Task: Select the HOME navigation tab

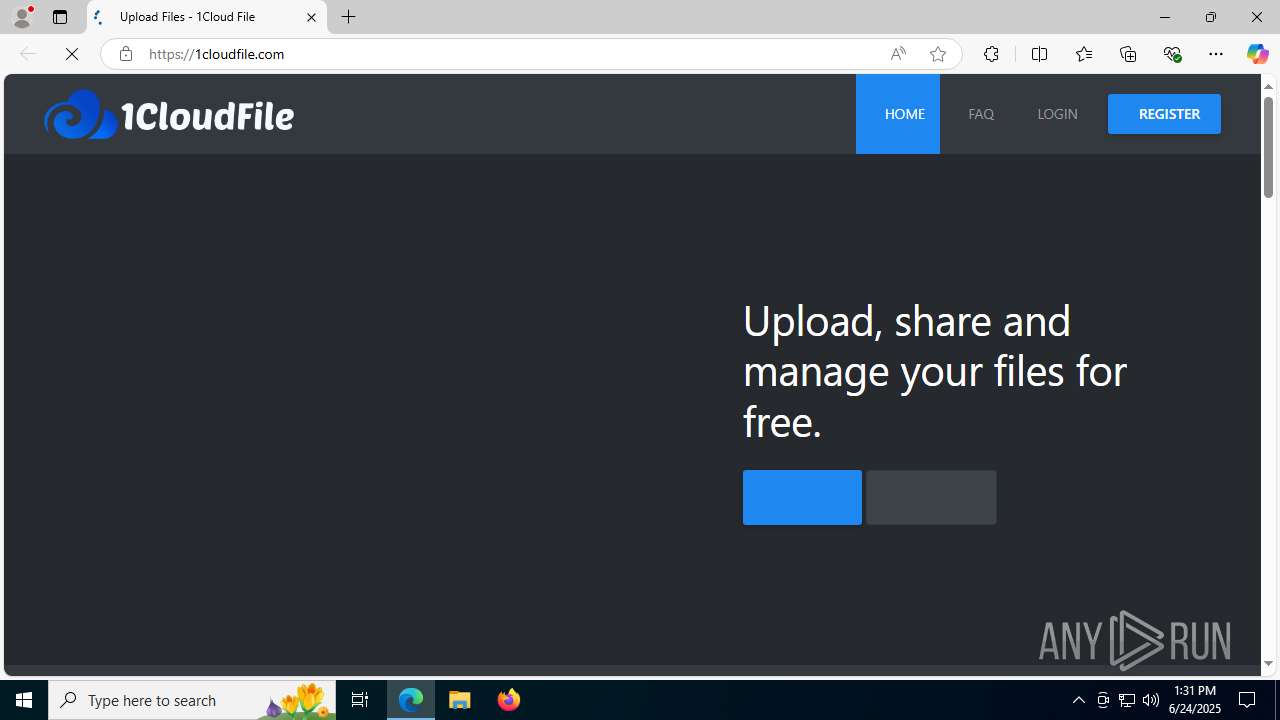Action: coord(898,114)
